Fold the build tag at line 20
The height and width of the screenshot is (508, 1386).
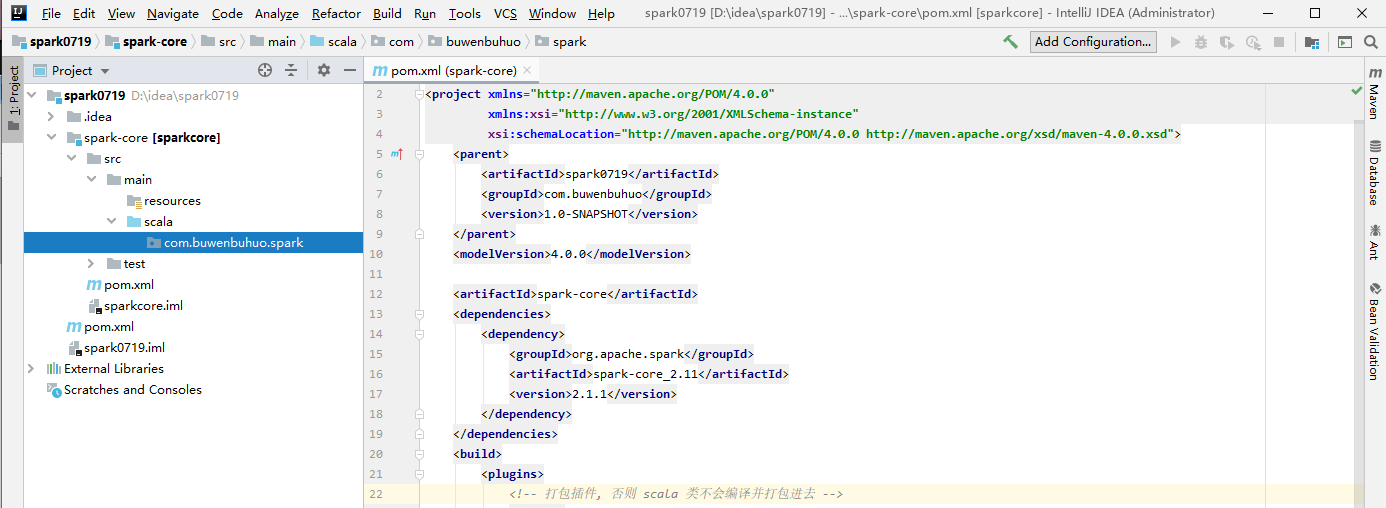419,454
